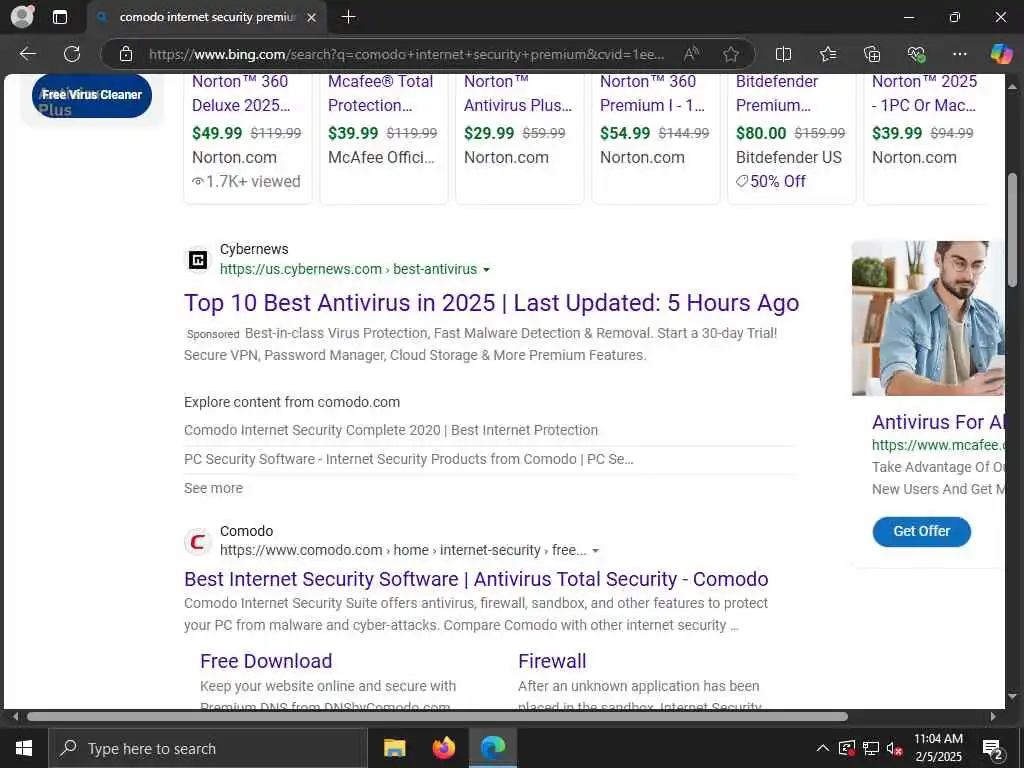Screen dimensions: 1024x768
Task: View site information lock icon
Action: [x=126, y=54]
